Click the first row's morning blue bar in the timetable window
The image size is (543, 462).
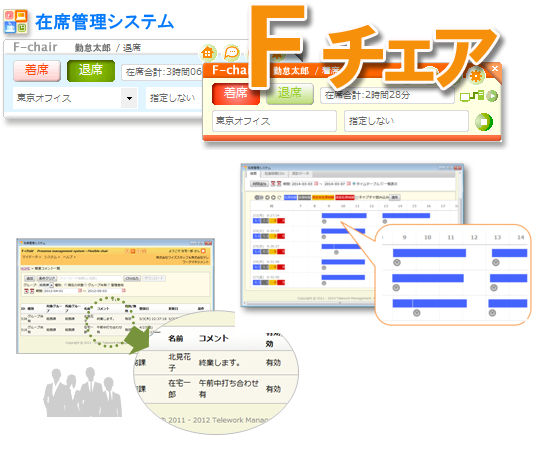(x=344, y=215)
